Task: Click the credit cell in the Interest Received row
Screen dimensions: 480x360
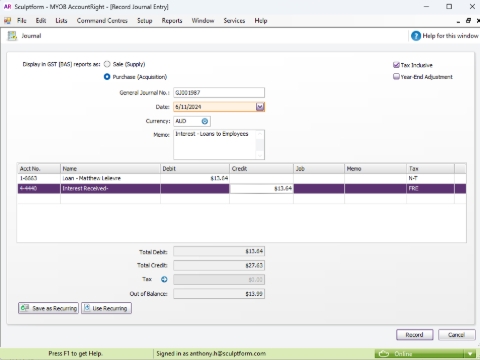Action: [x=261, y=188]
